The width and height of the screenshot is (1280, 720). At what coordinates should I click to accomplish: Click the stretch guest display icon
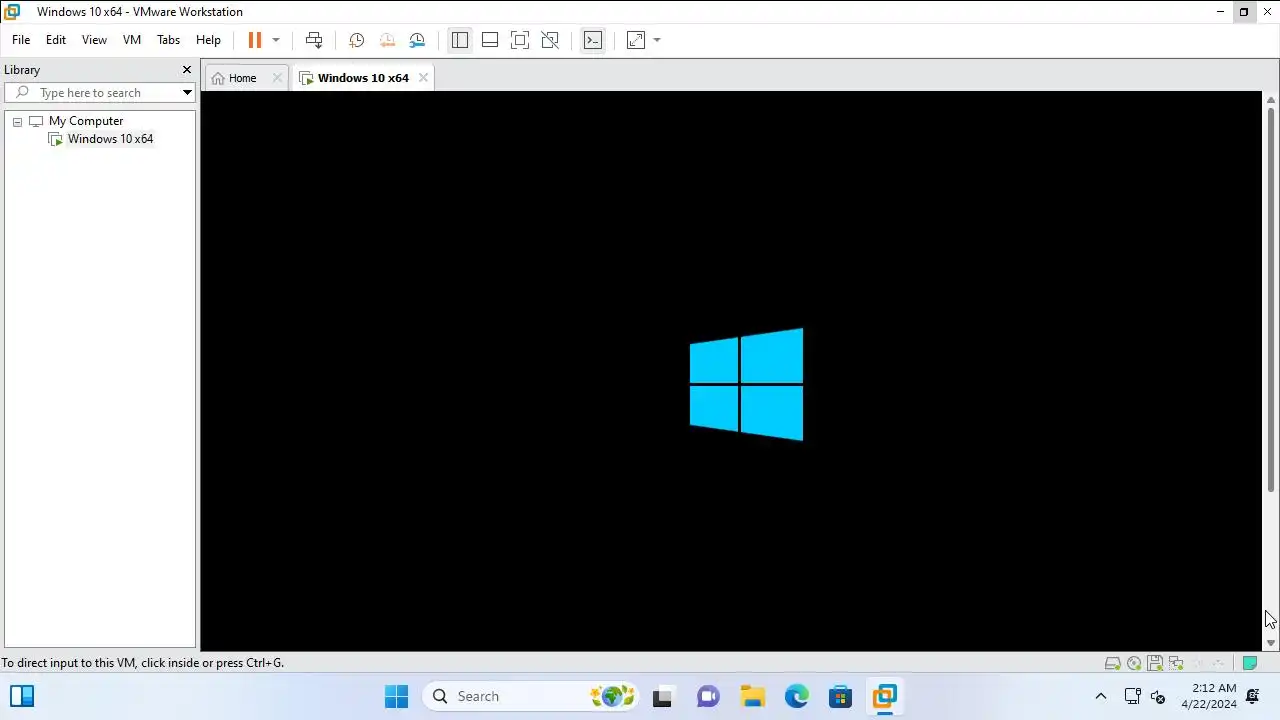point(636,40)
